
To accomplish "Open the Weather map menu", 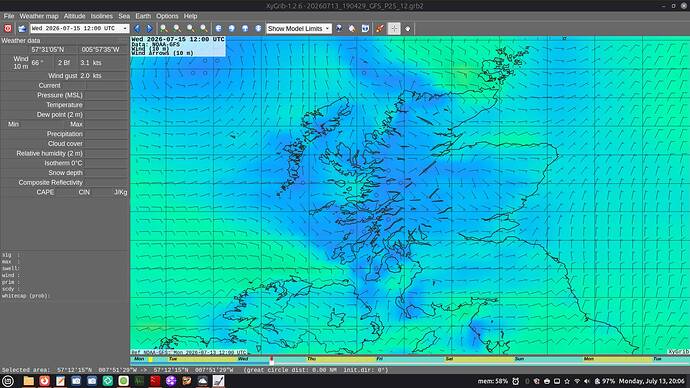I will 39,16.
